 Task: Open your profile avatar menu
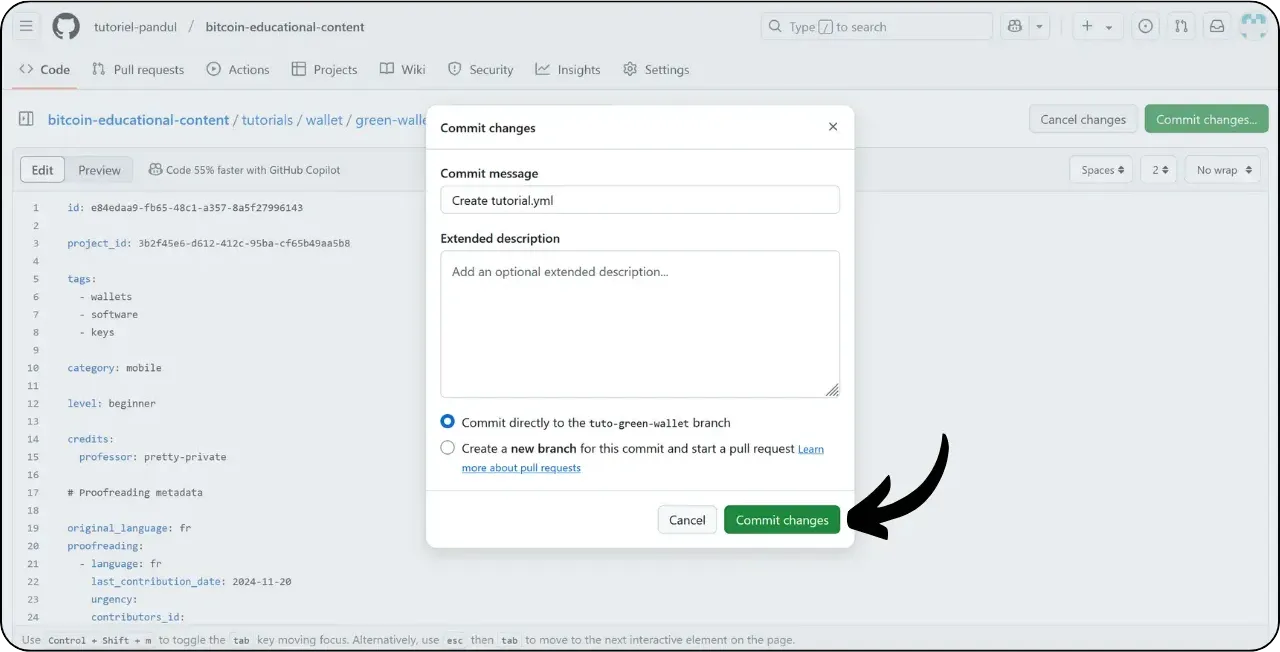(1253, 27)
